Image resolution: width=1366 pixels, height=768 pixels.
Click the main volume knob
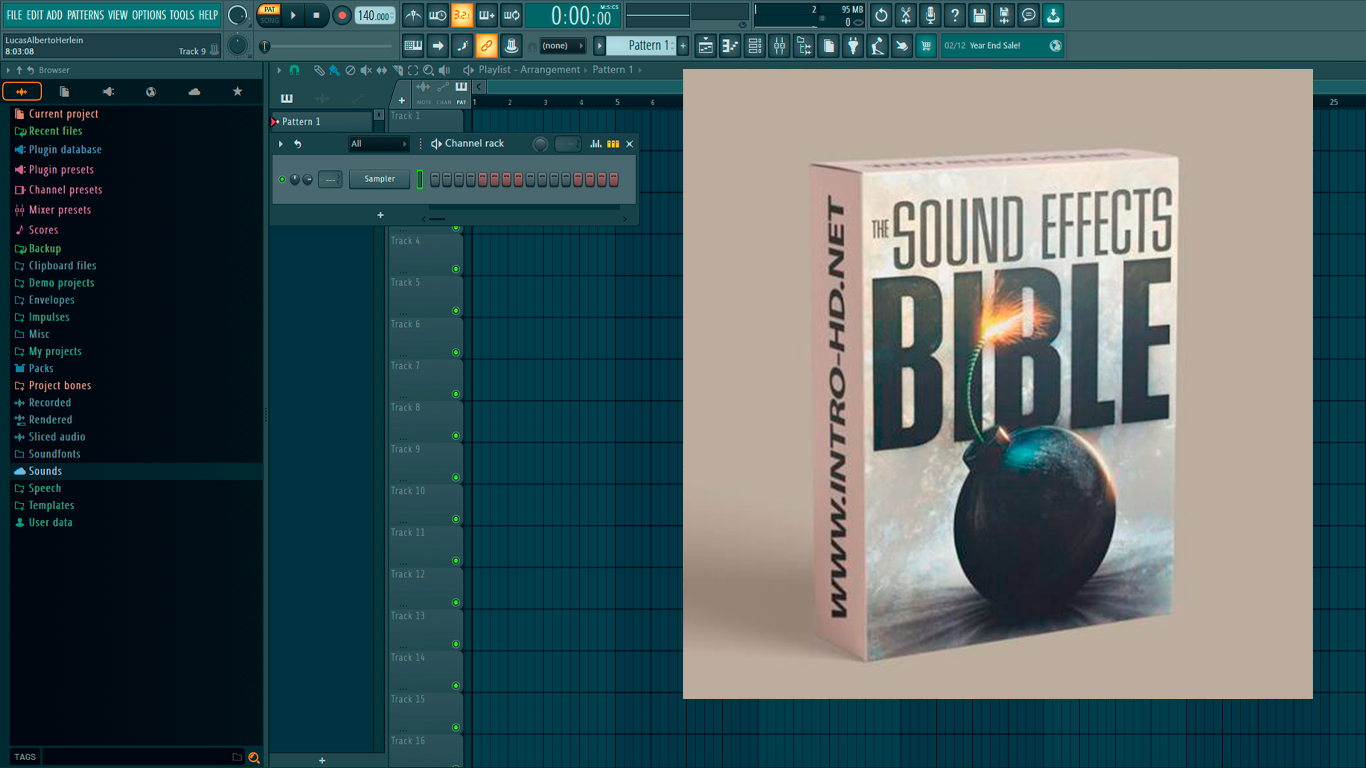pyautogui.click(x=237, y=15)
